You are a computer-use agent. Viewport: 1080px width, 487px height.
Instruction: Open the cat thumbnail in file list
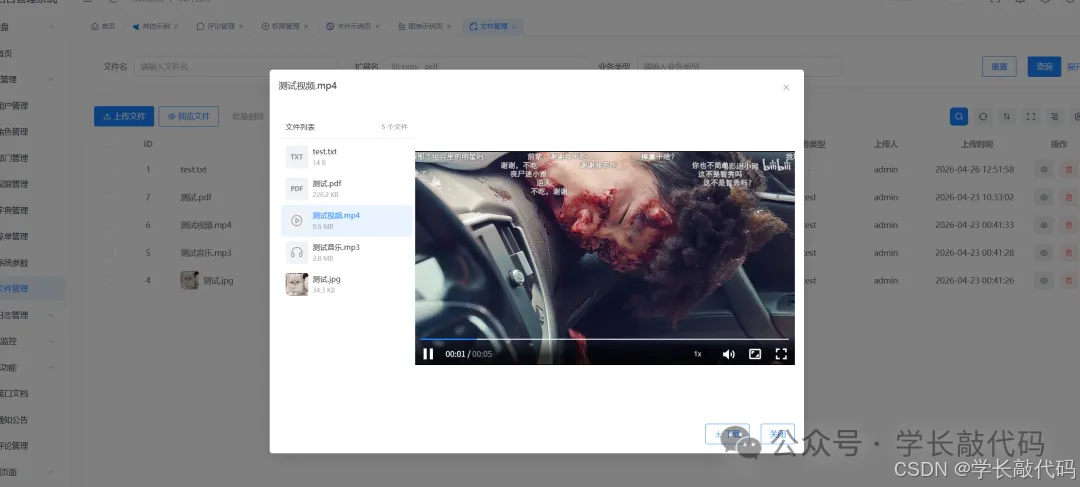(x=297, y=284)
